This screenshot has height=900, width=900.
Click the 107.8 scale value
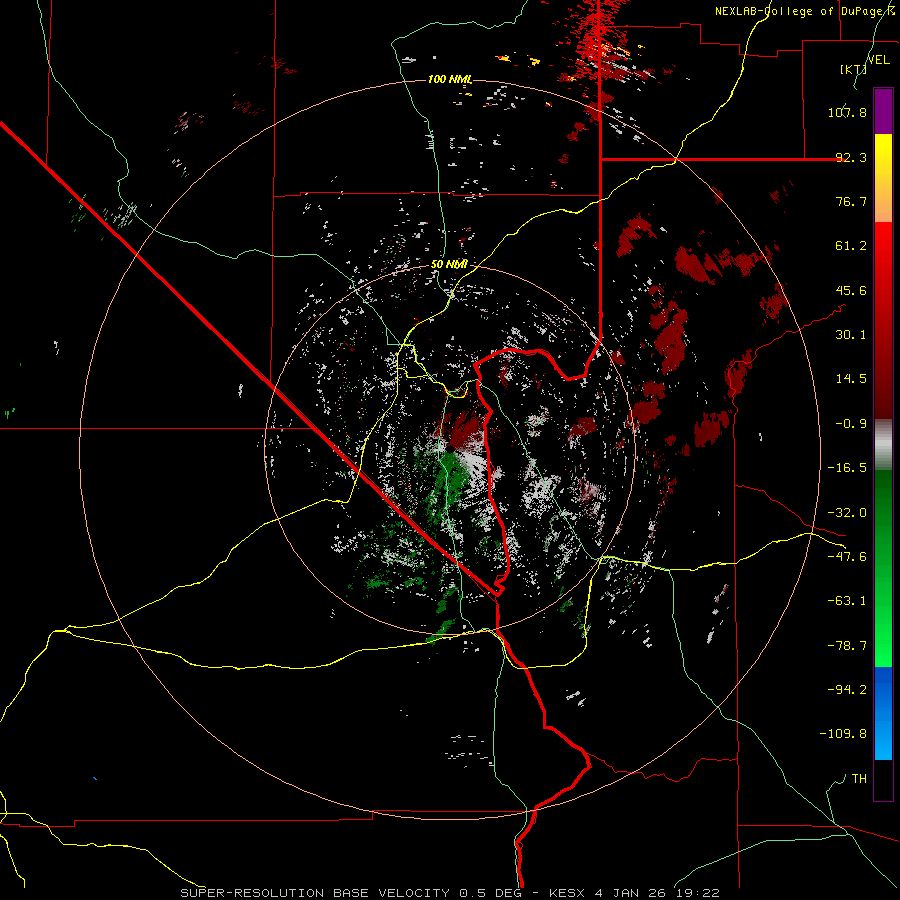pyautogui.click(x=847, y=112)
